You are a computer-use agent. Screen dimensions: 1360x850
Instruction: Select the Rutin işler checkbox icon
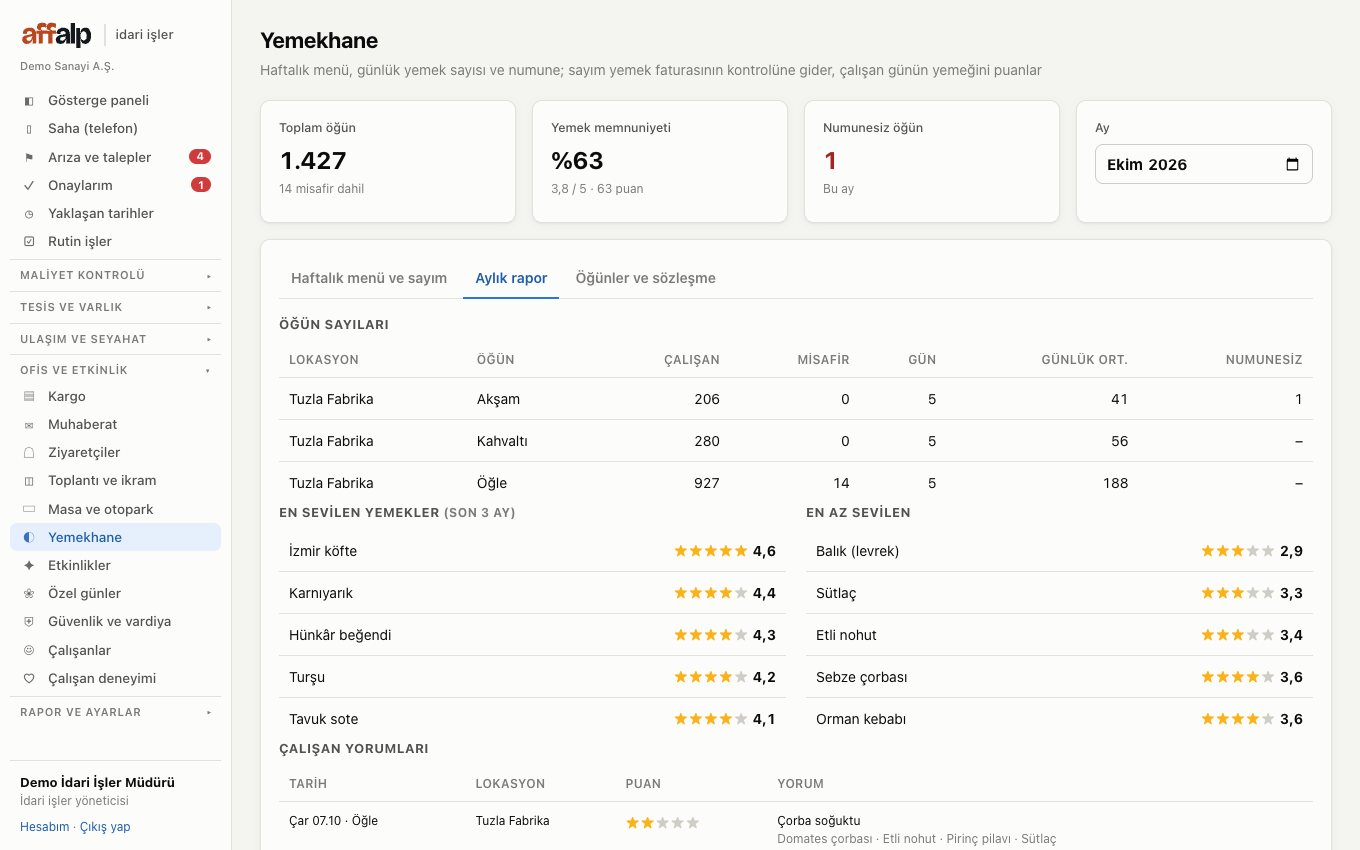point(29,241)
